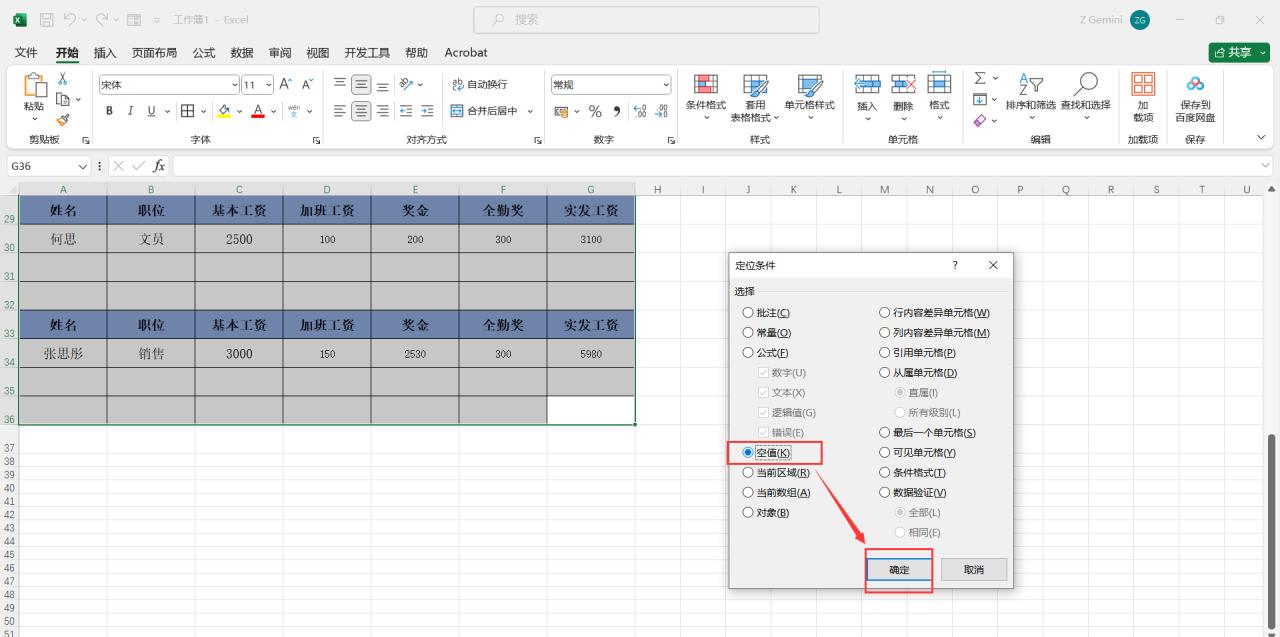The height and width of the screenshot is (637, 1280).
Task: Click the Add-ins (加载项) icon
Action: coord(1143,84)
